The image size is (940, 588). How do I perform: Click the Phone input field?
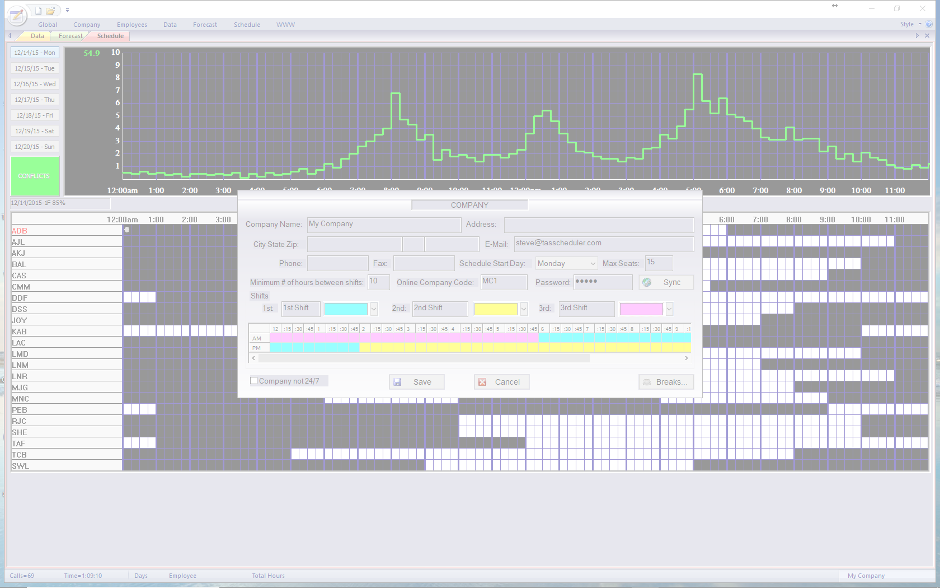coord(338,263)
